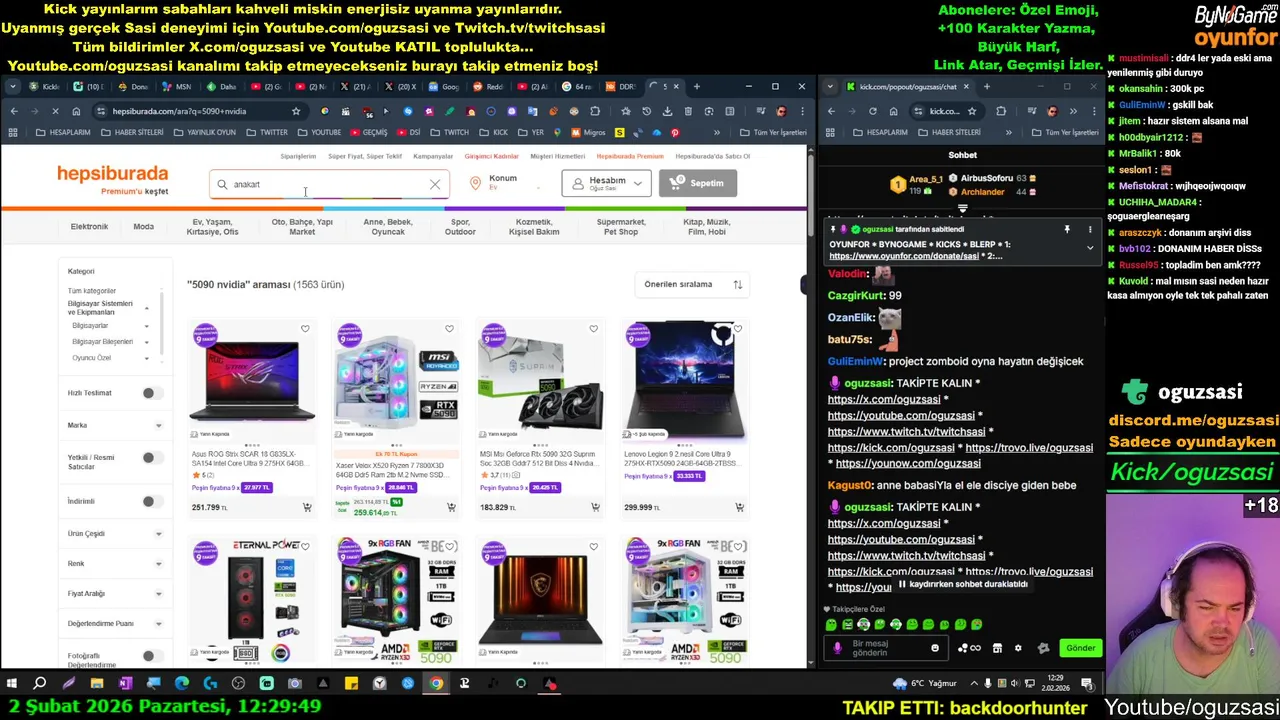
Task: Stop loading the hepsiburada page
Action: [x=54, y=111]
